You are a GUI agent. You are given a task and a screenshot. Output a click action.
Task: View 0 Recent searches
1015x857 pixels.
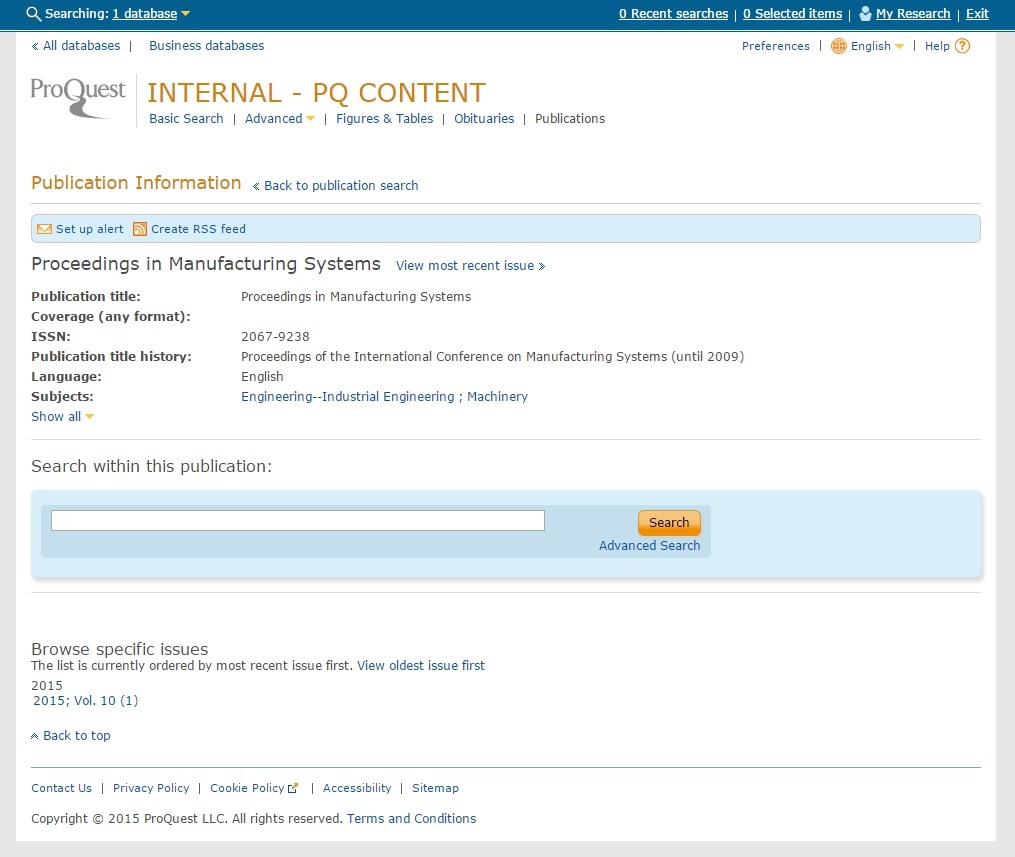coord(673,14)
